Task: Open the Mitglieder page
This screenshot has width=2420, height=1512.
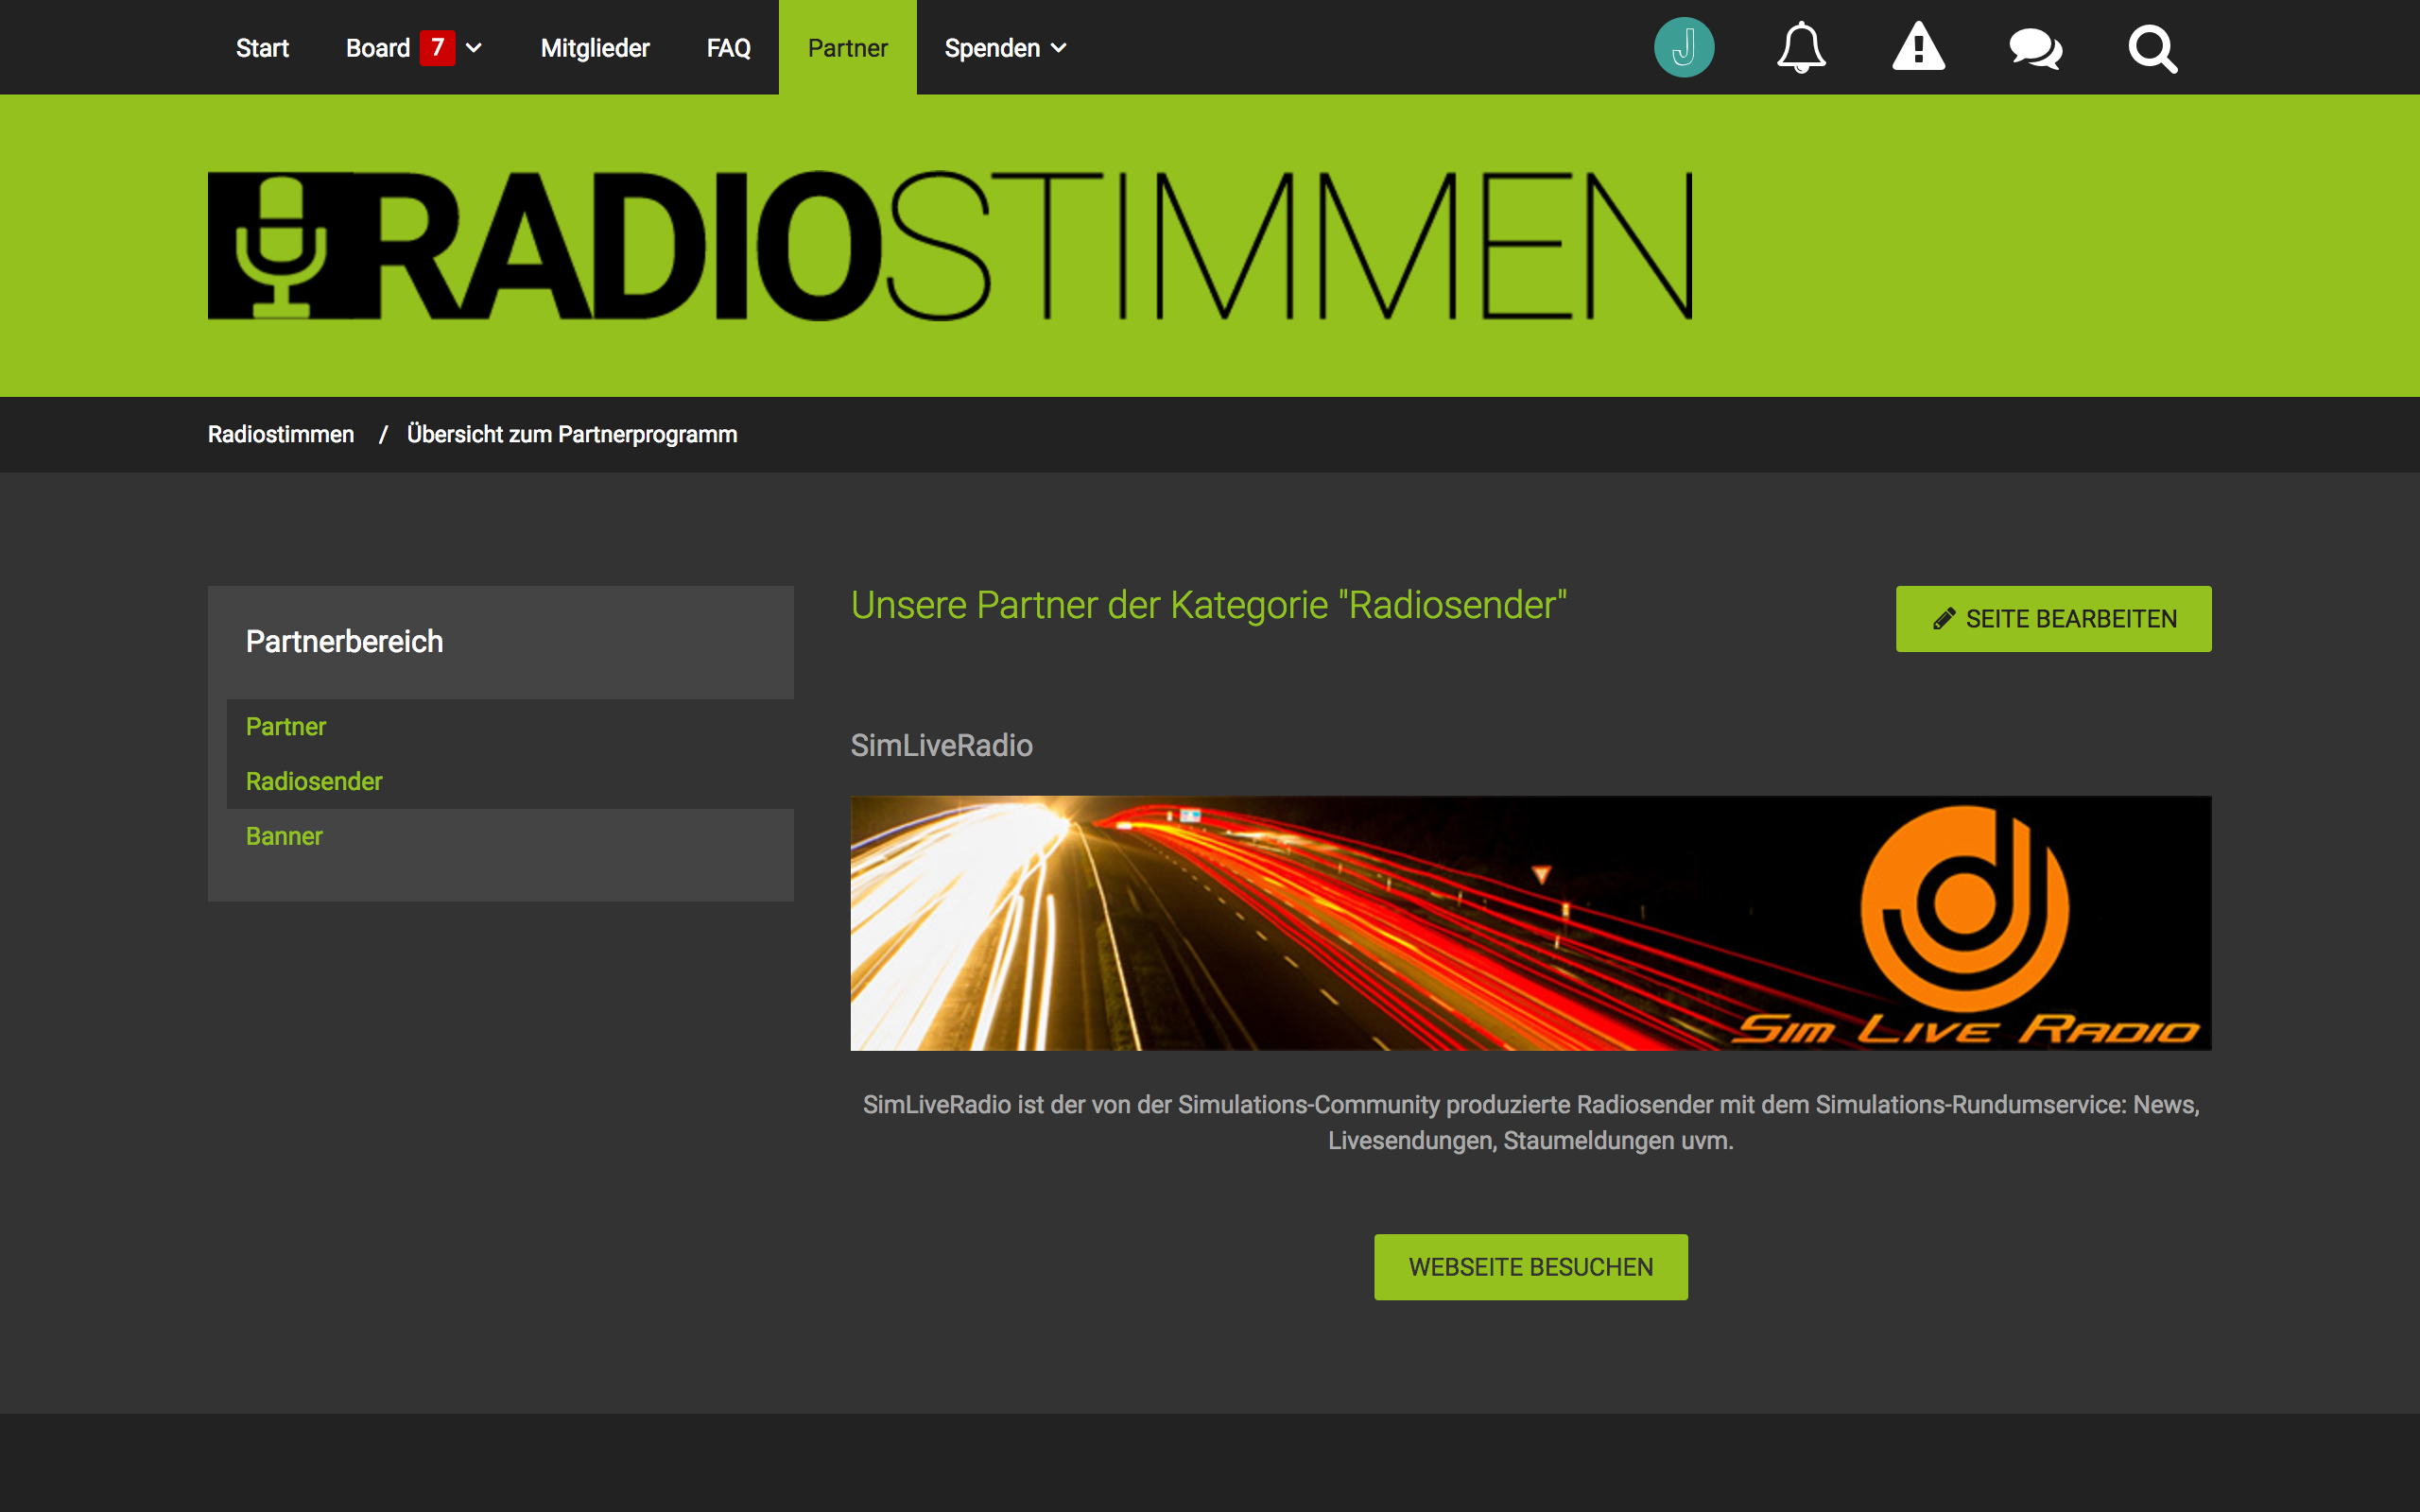Action: pos(595,47)
